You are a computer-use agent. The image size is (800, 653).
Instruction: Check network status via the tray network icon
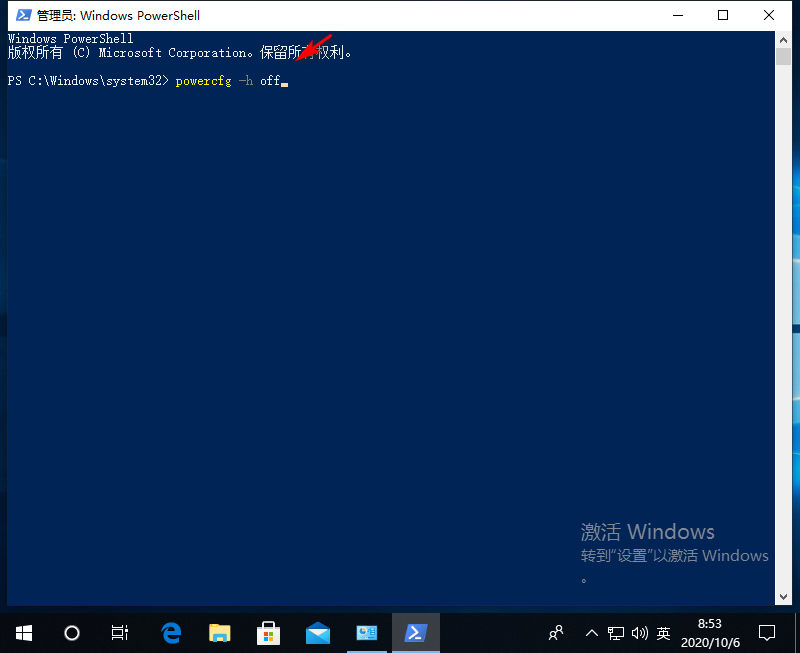point(616,633)
